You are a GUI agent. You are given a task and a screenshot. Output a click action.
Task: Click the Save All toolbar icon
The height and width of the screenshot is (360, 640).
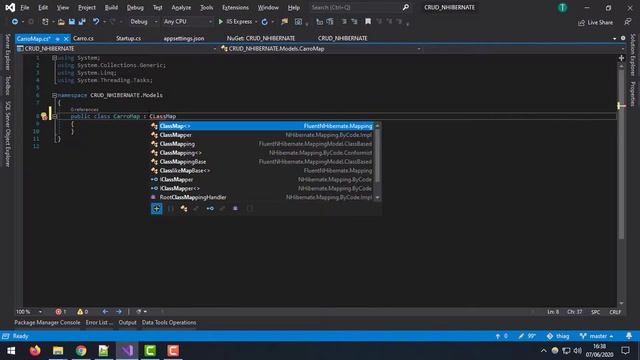(x=82, y=22)
